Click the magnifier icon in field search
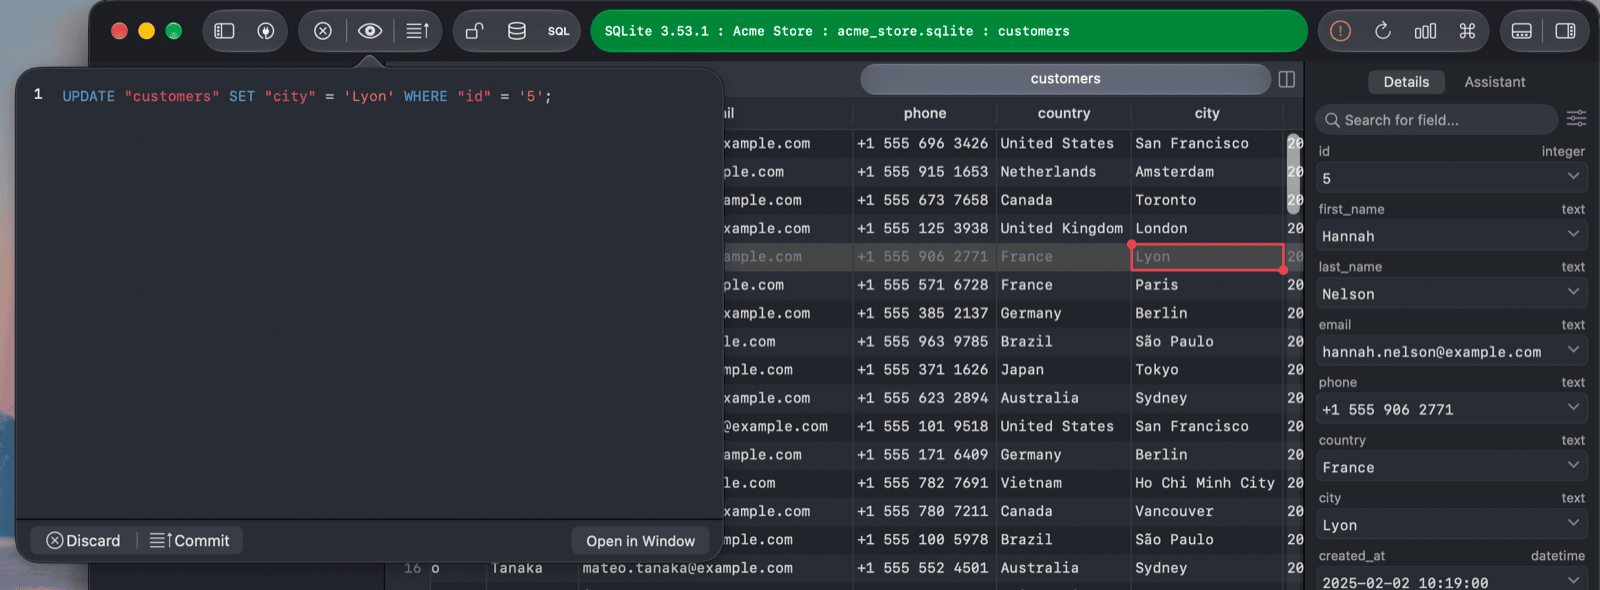The height and width of the screenshot is (590, 1600). pyautogui.click(x=1332, y=120)
